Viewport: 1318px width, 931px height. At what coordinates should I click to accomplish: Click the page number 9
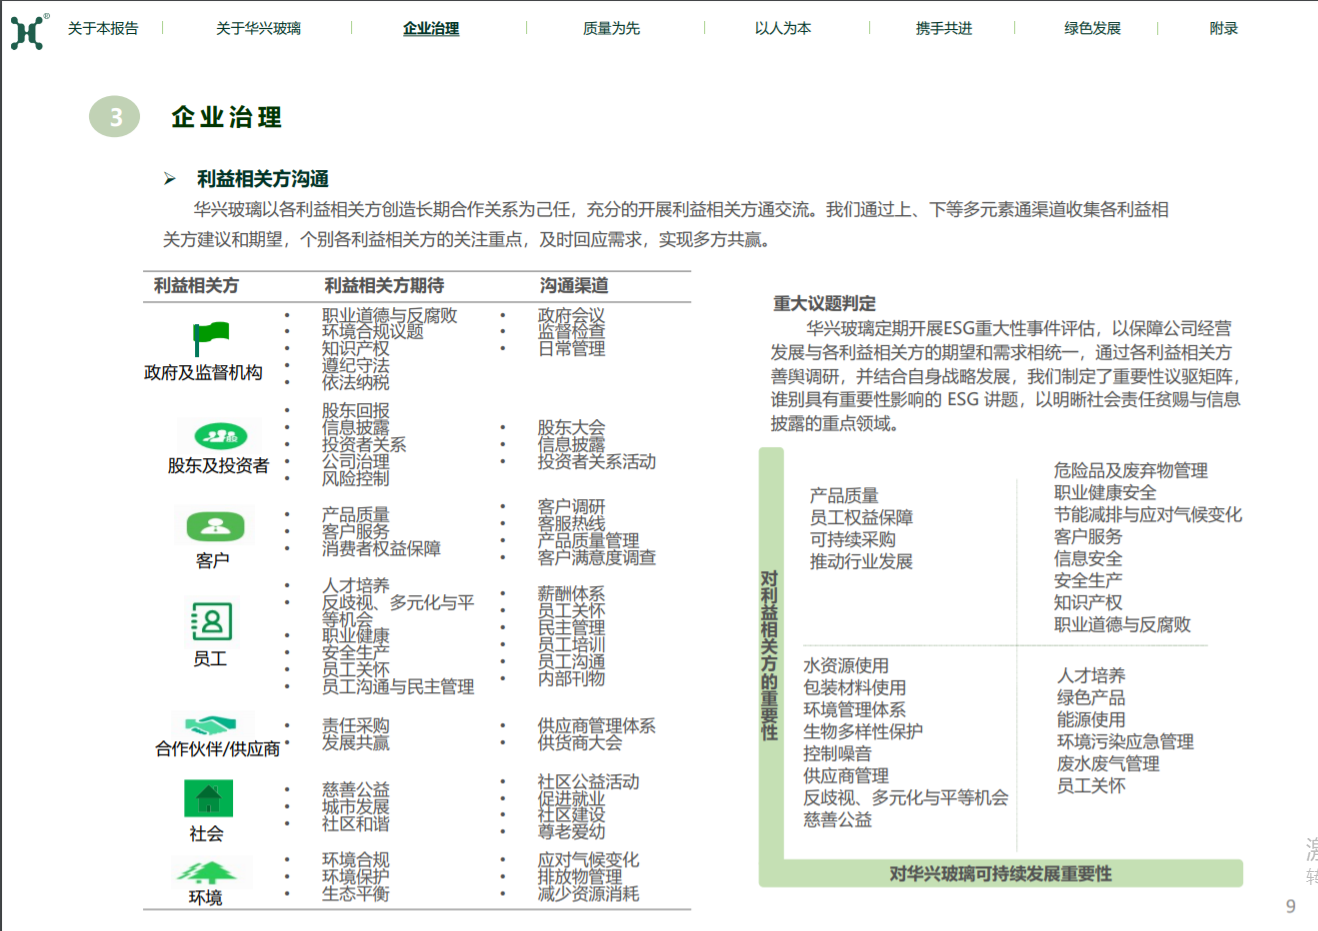1291,906
